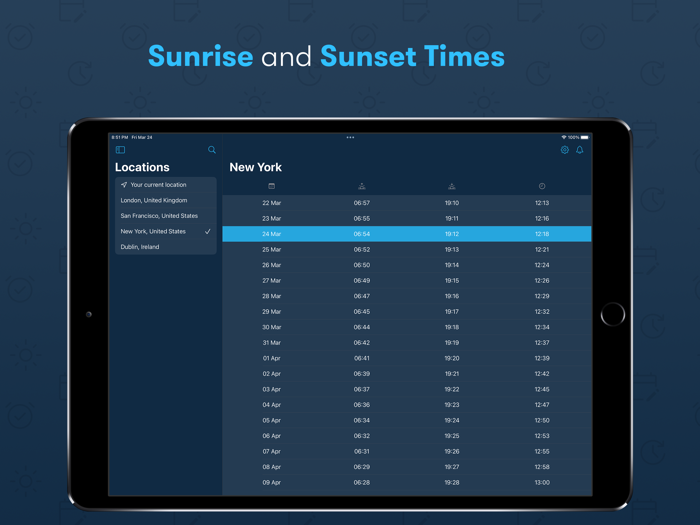Screen dimensions: 700x525
Task: Click the 31 Mar date cell
Action: click(271, 343)
